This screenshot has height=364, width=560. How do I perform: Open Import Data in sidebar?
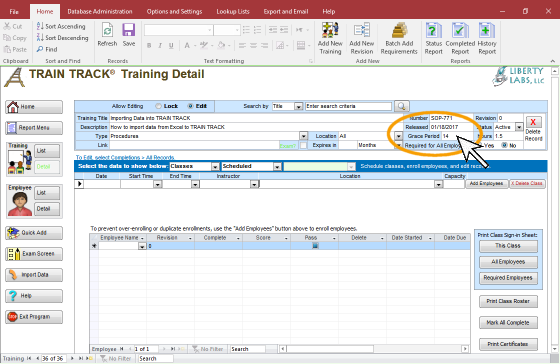click(x=34, y=275)
